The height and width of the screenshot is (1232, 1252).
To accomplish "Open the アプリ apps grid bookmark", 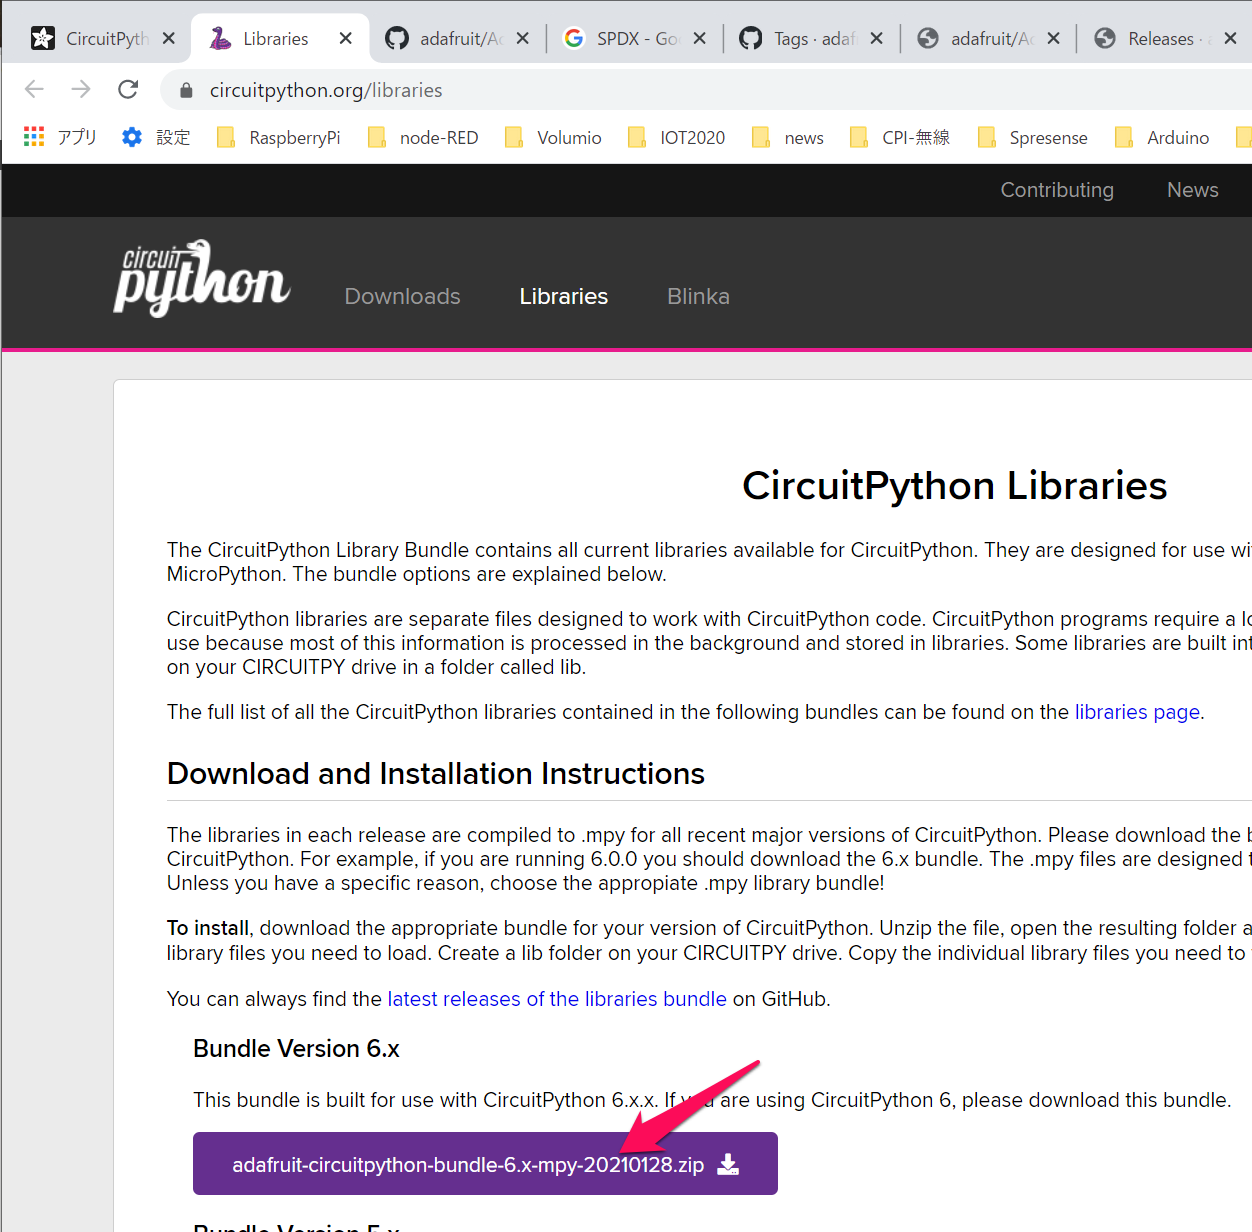I will pyautogui.click(x=33, y=137).
